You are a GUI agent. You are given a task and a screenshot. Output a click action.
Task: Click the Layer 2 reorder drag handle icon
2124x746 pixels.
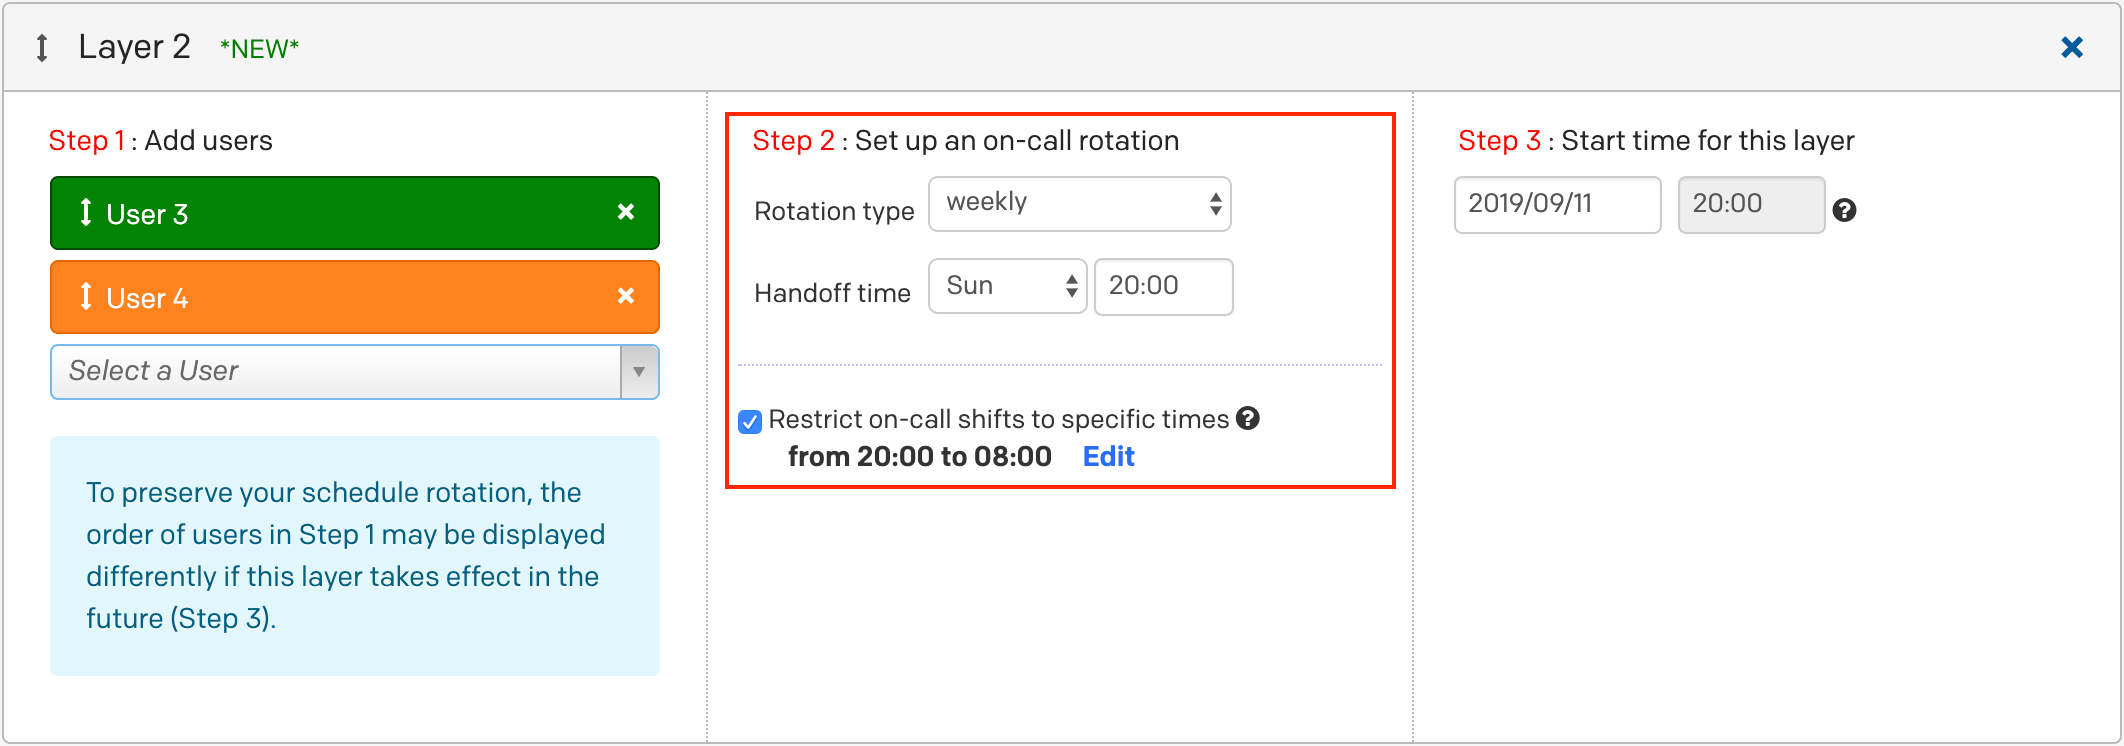pyautogui.click(x=42, y=48)
